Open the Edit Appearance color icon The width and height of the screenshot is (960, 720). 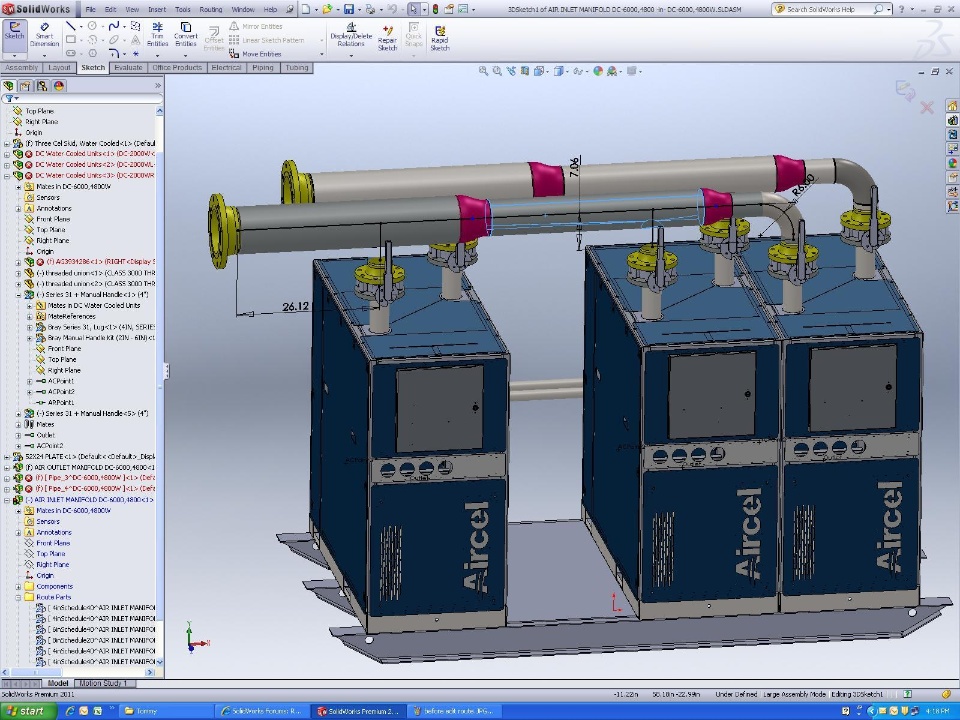pyautogui.click(x=598, y=71)
